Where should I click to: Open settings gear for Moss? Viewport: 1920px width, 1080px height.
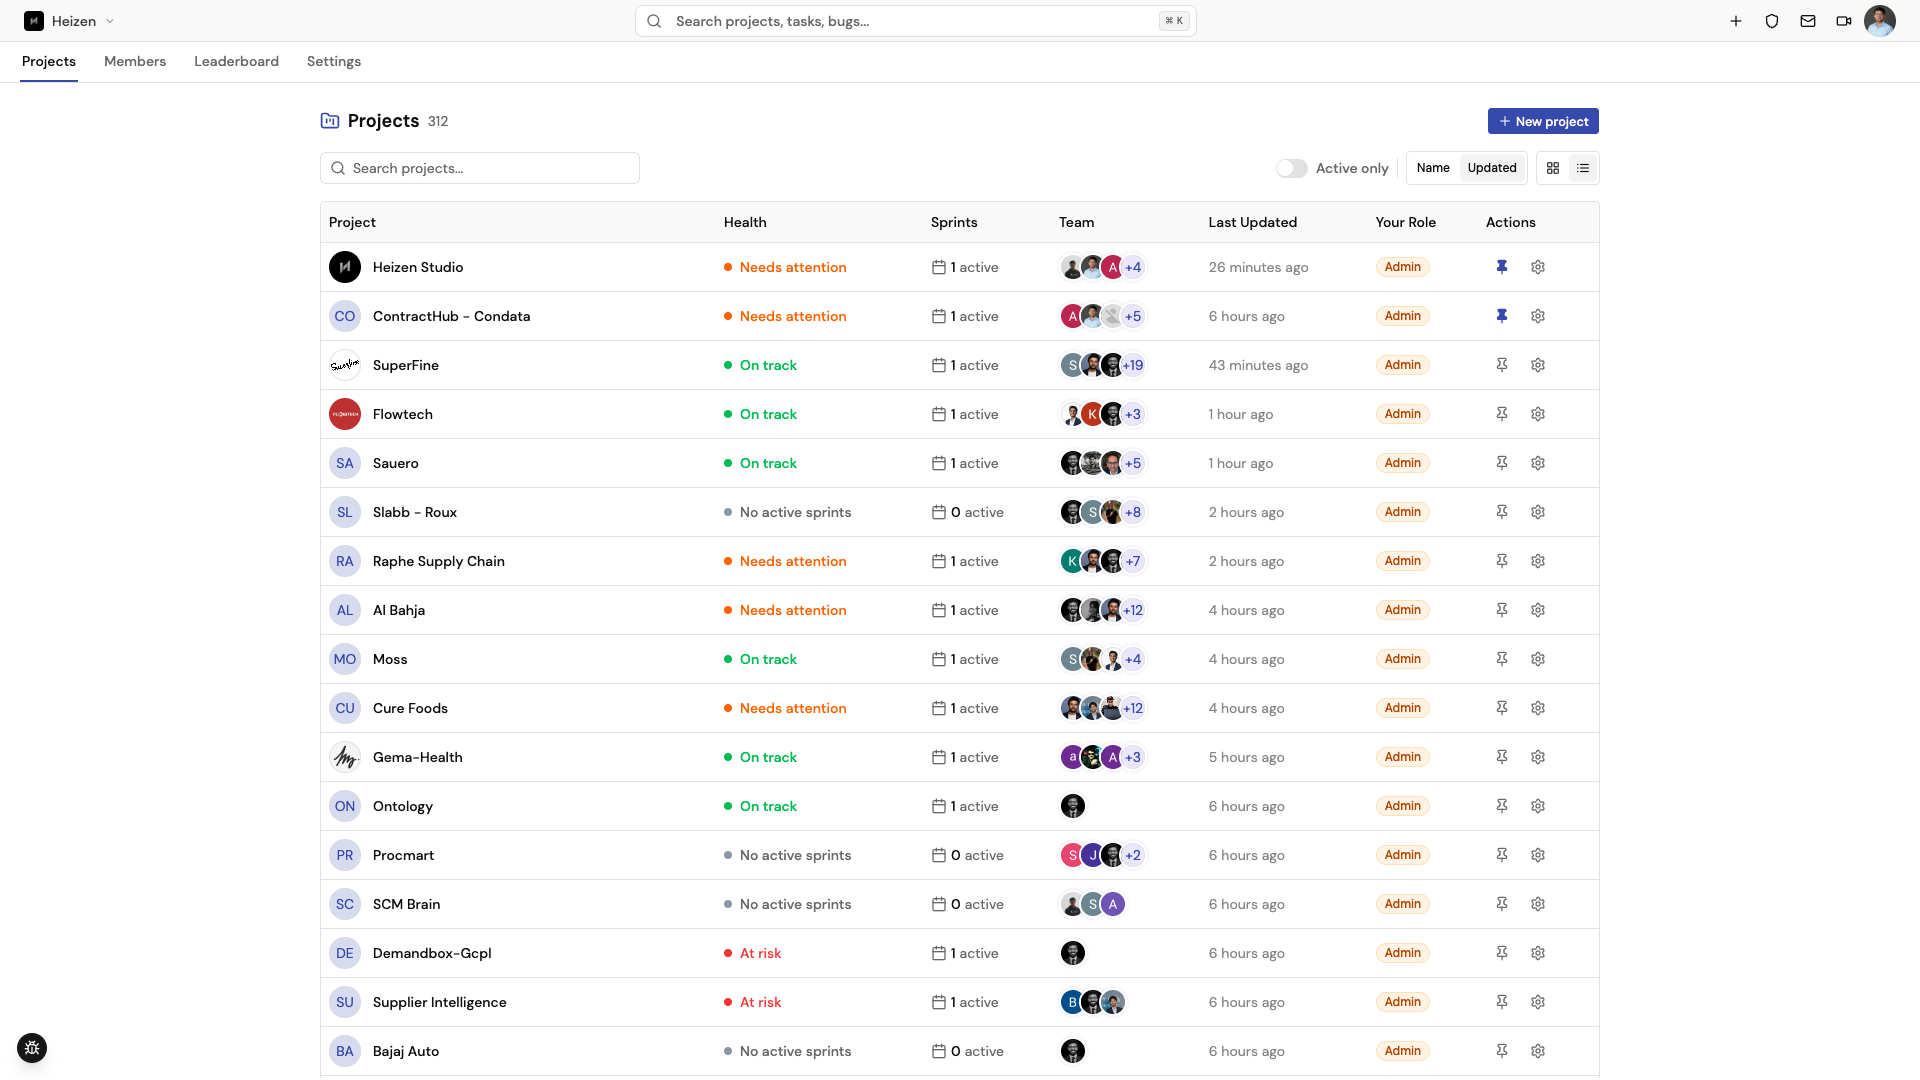coord(1538,659)
